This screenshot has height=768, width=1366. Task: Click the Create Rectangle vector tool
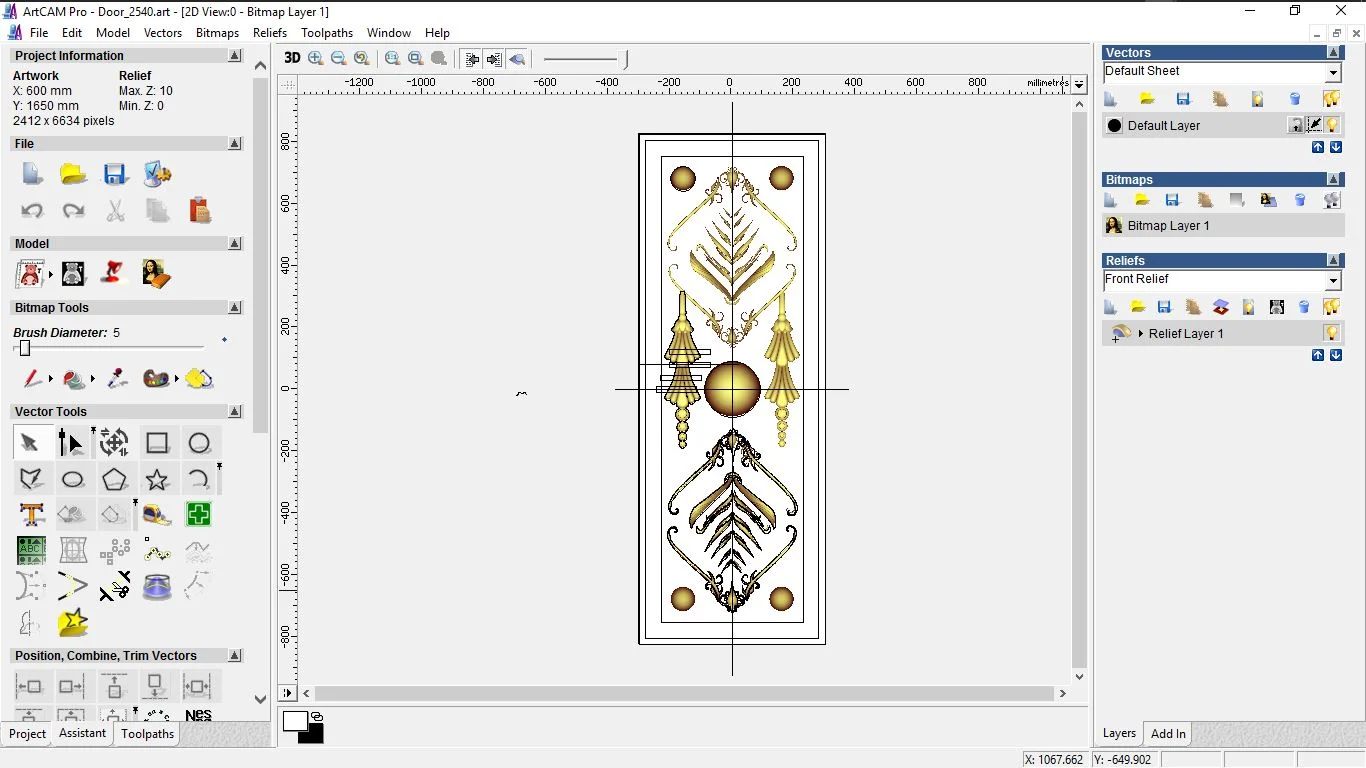pyautogui.click(x=157, y=443)
